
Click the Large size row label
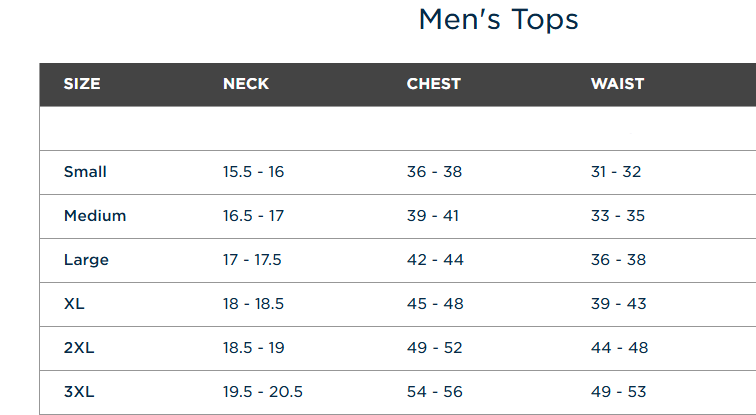pos(86,260)
